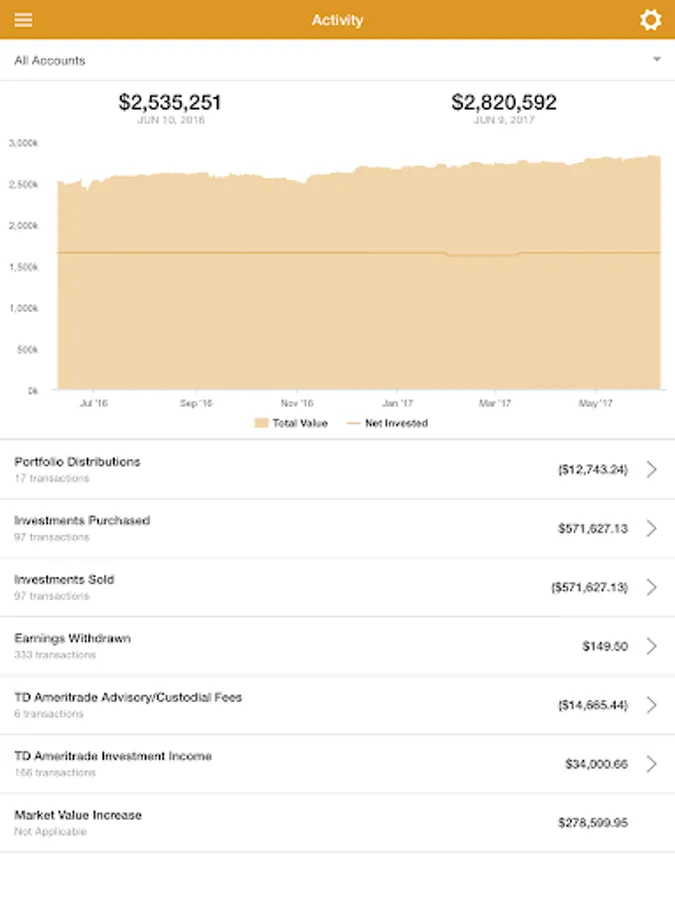
Task: Open settings via the gear icon
Action: (x=651, y=20)
